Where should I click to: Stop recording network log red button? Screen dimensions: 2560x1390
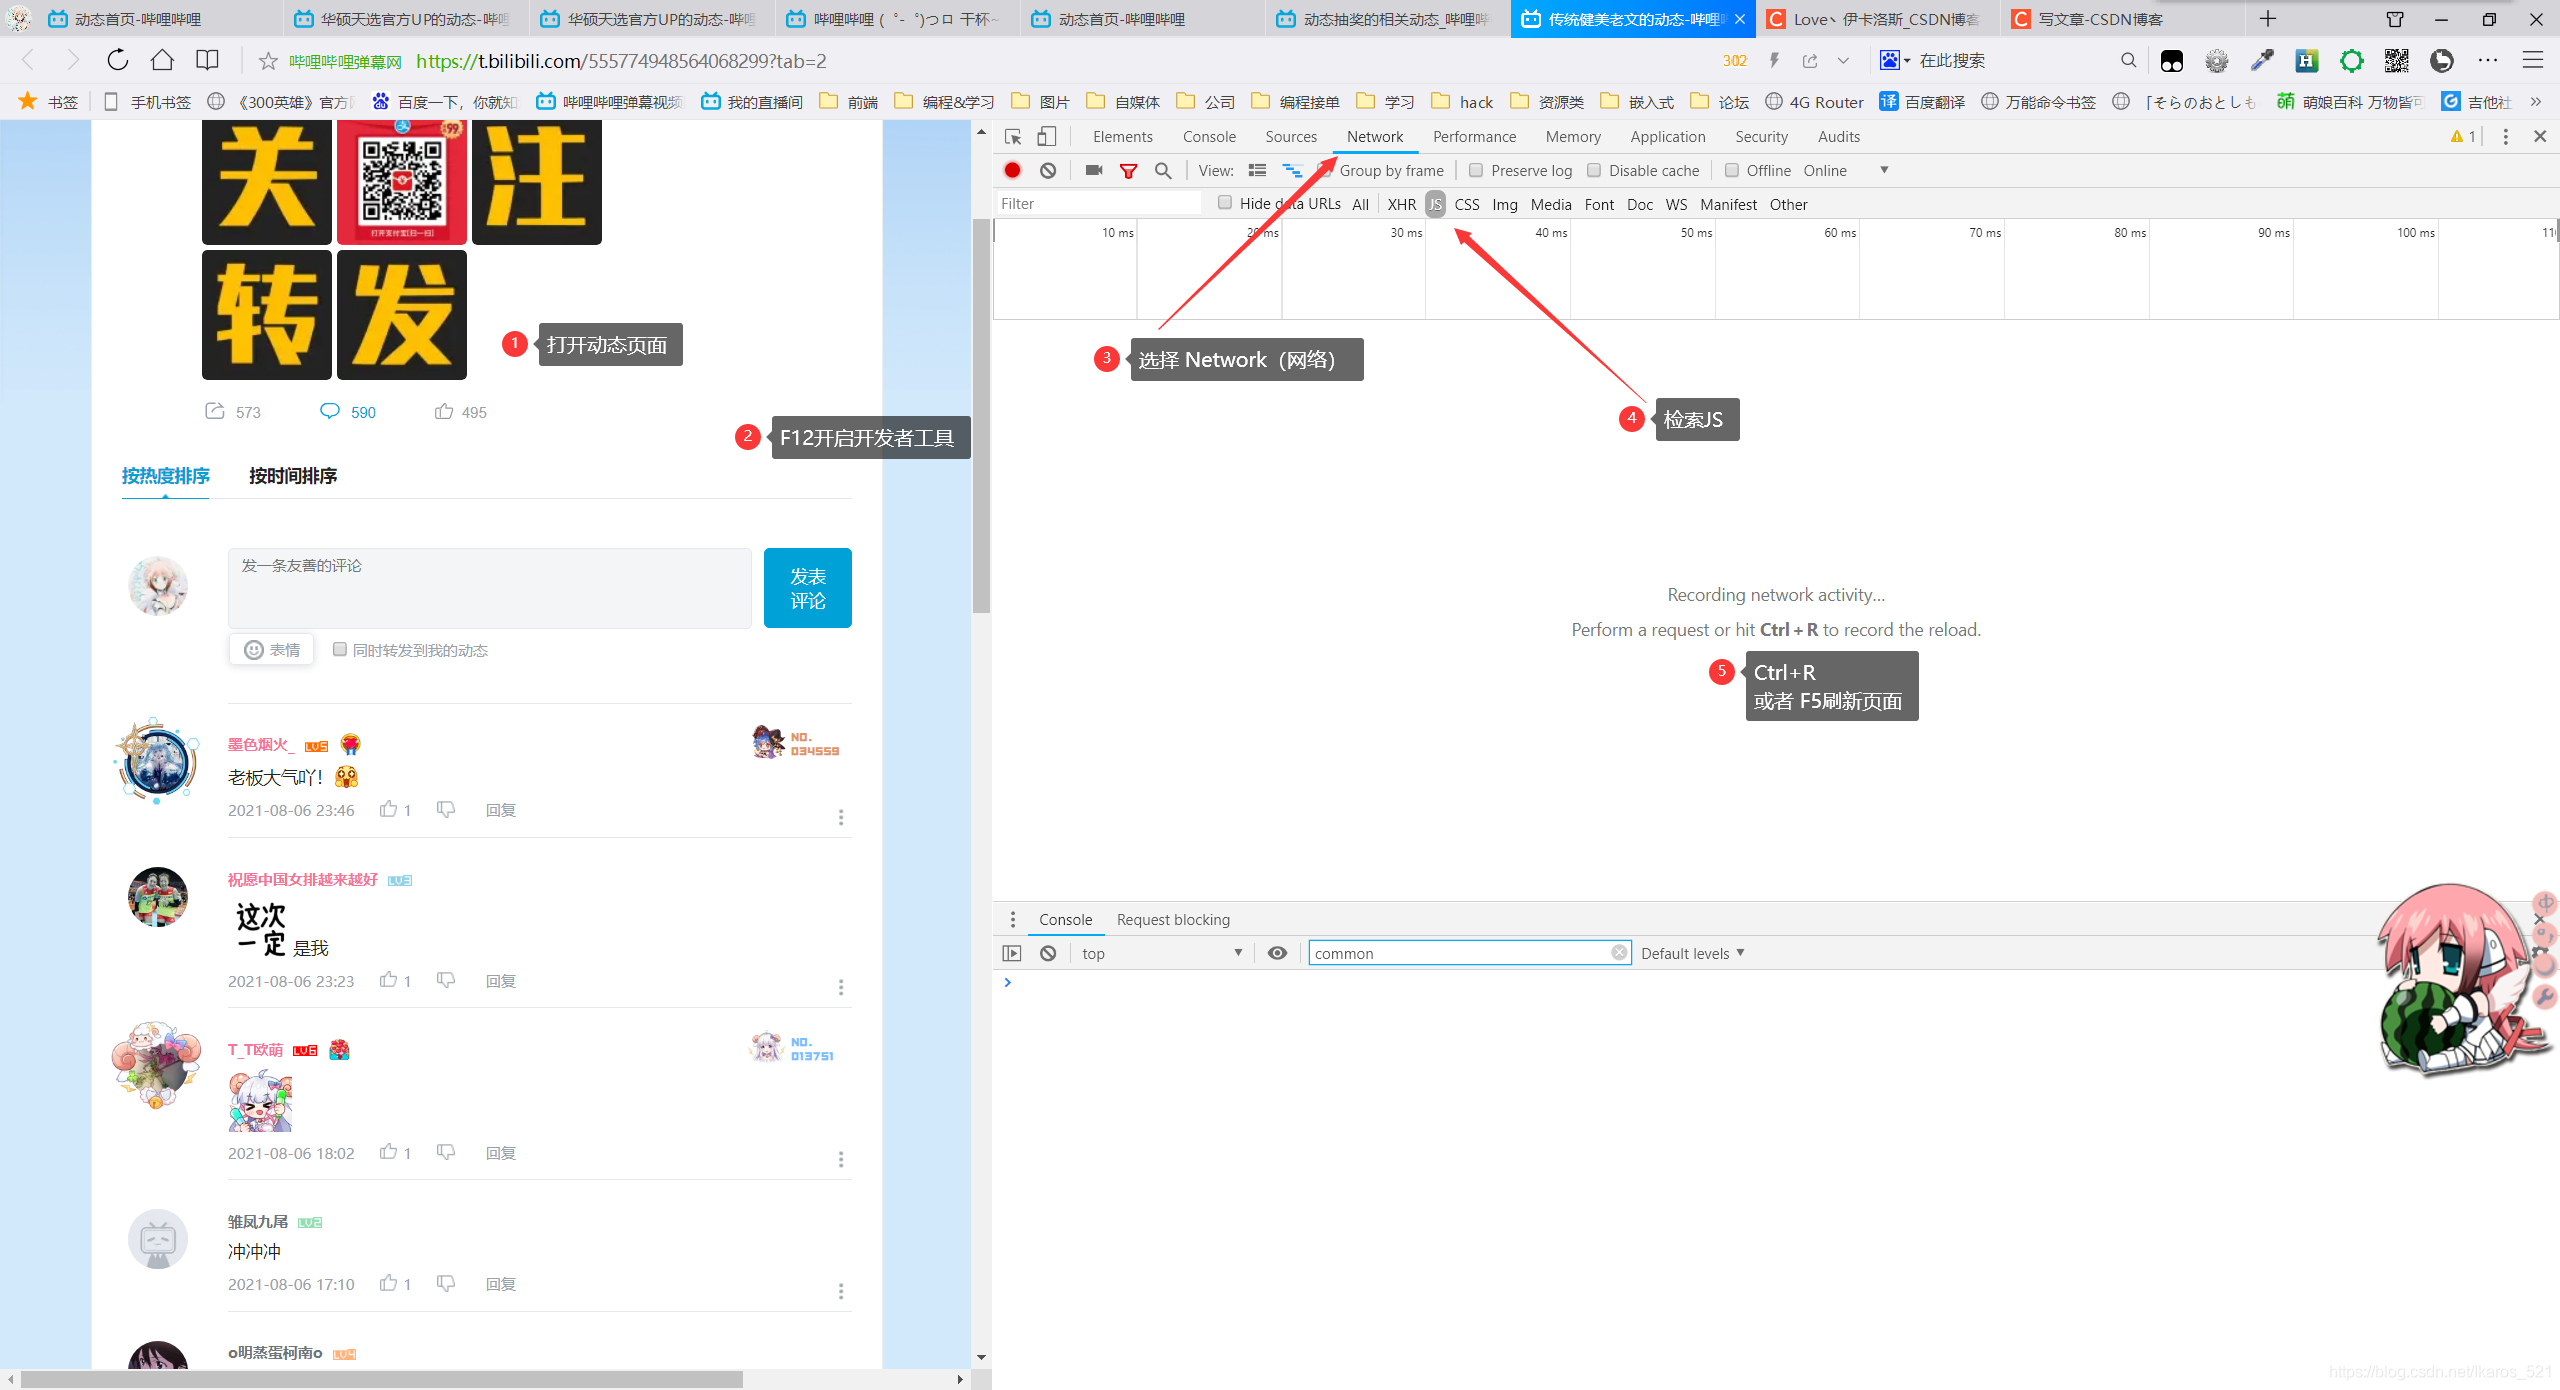(x=1013, y=171)
